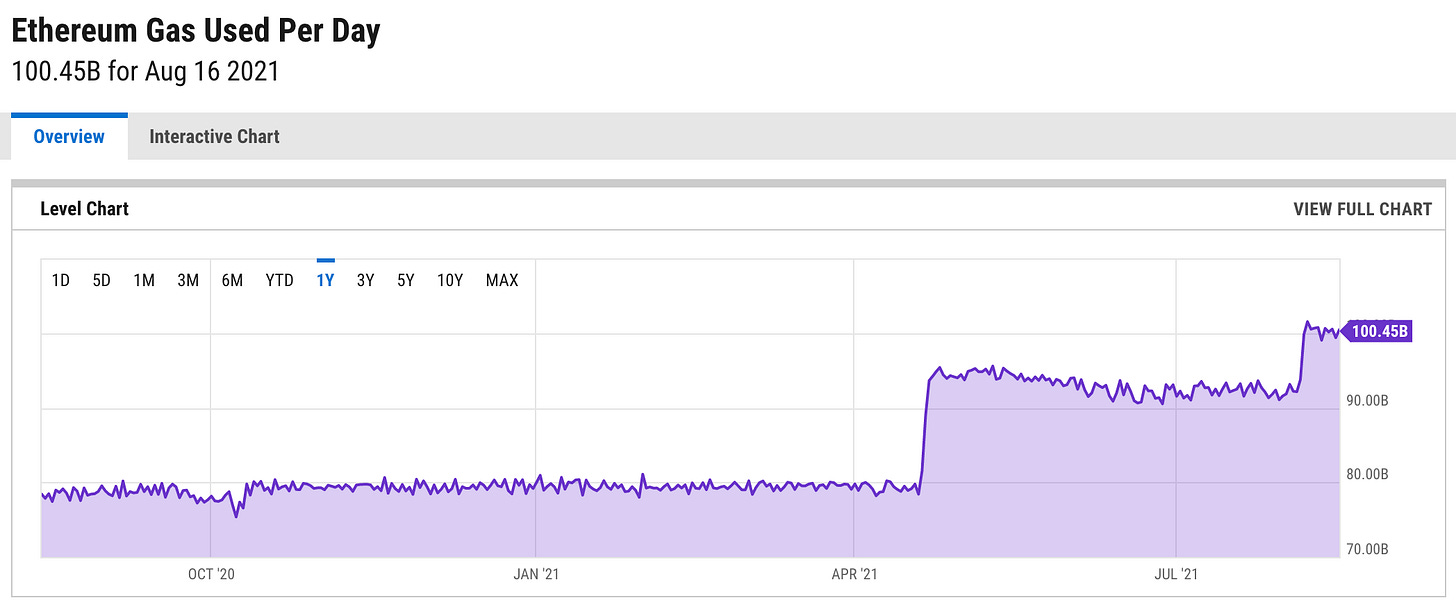
Task: Click the '100.45B for Aug 16 2021' subtitle
Action: point(145,73)
